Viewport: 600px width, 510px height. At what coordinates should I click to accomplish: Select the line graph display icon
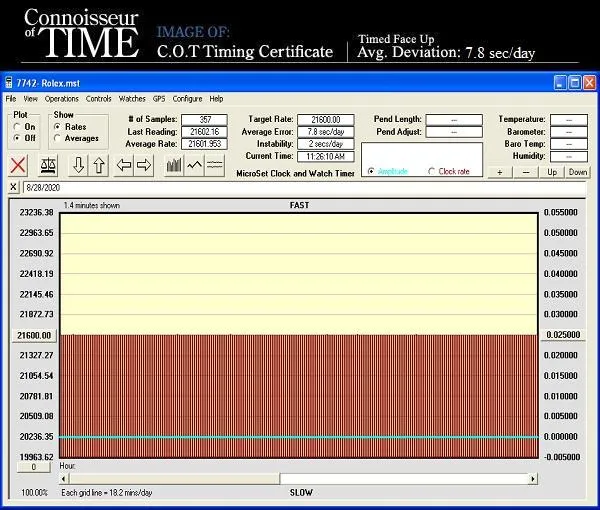[194, 165]
